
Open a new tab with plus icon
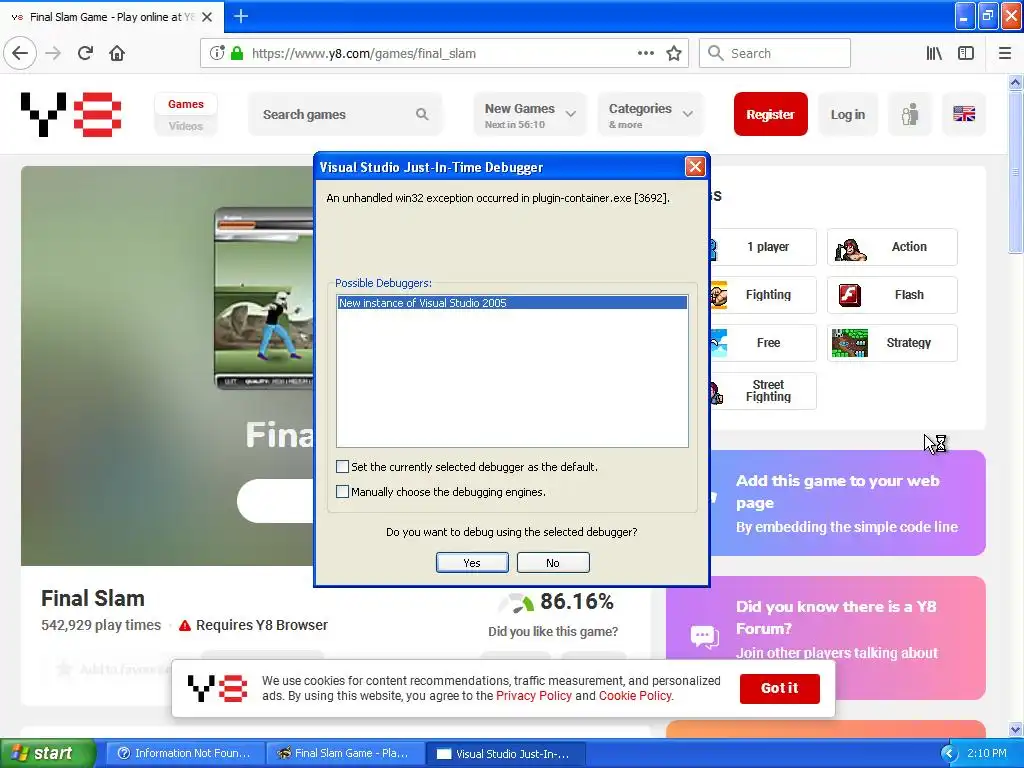[240, 16]
